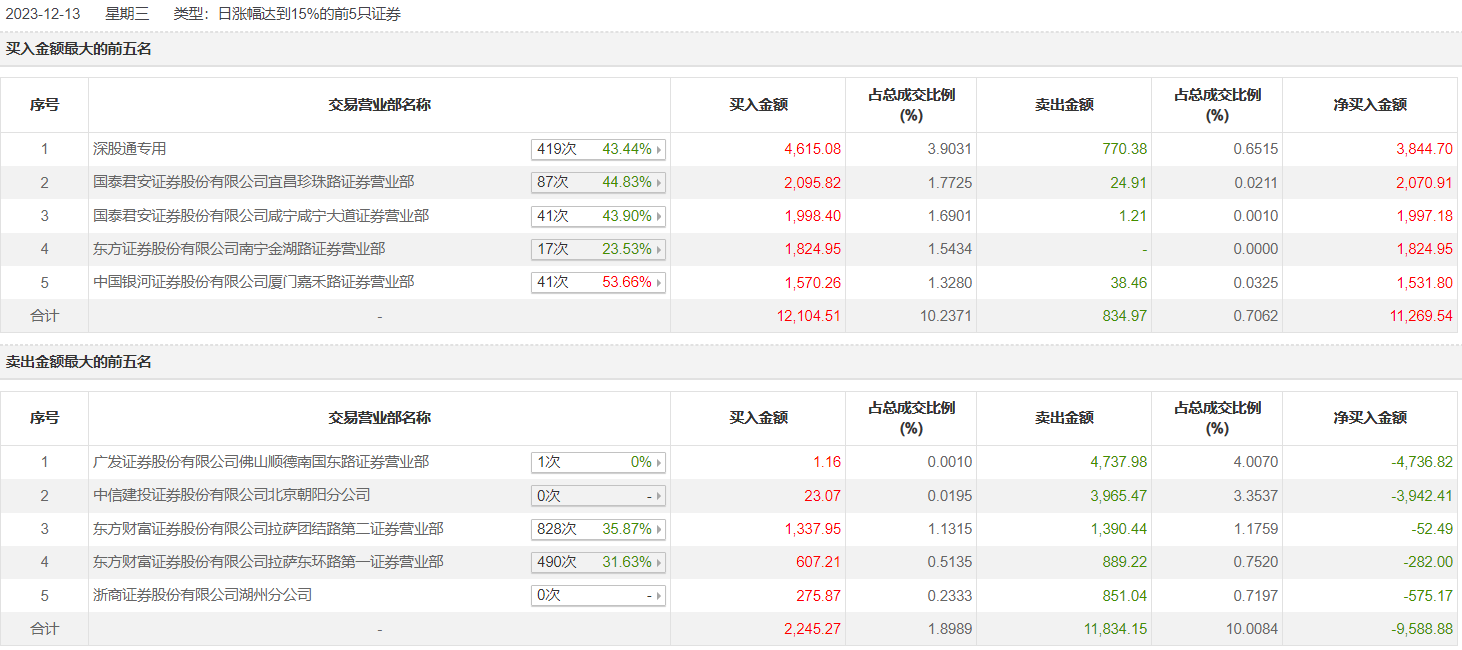Click the 深股通专用 broker link
Image resolution: width=1462 pixels, height=650 pixels.
pyautogui.click(x=130, y=149)
